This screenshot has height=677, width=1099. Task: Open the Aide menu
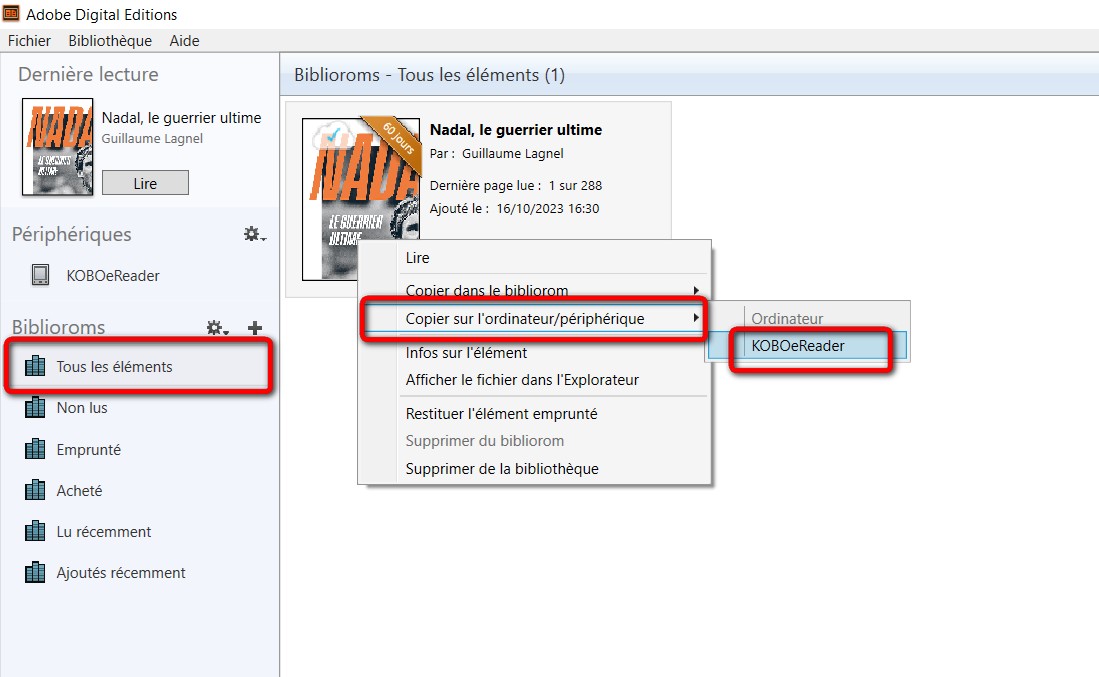click(184, 41)
